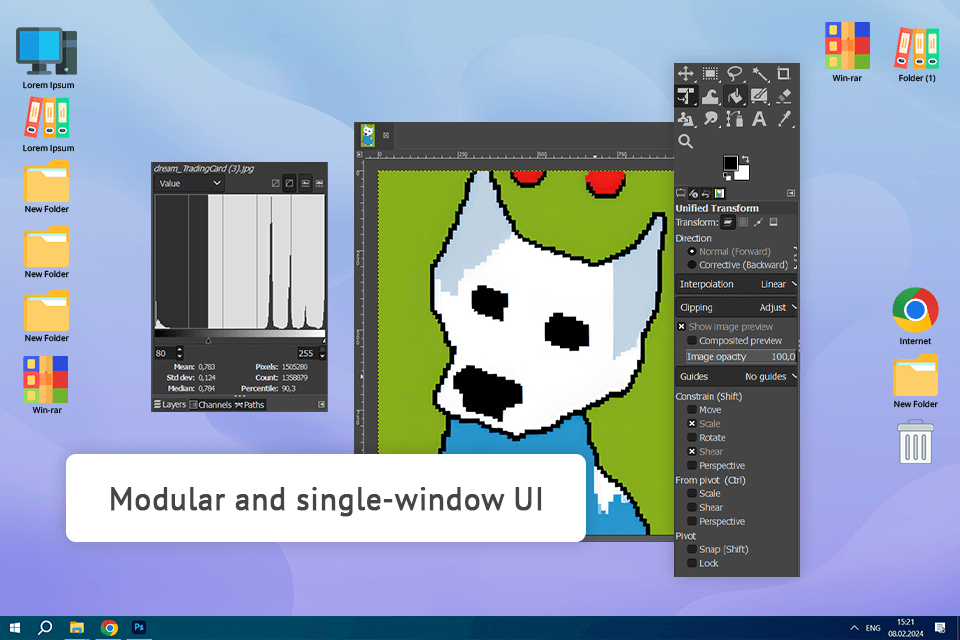Click the histogram lower range field 80

pos(164,353)
